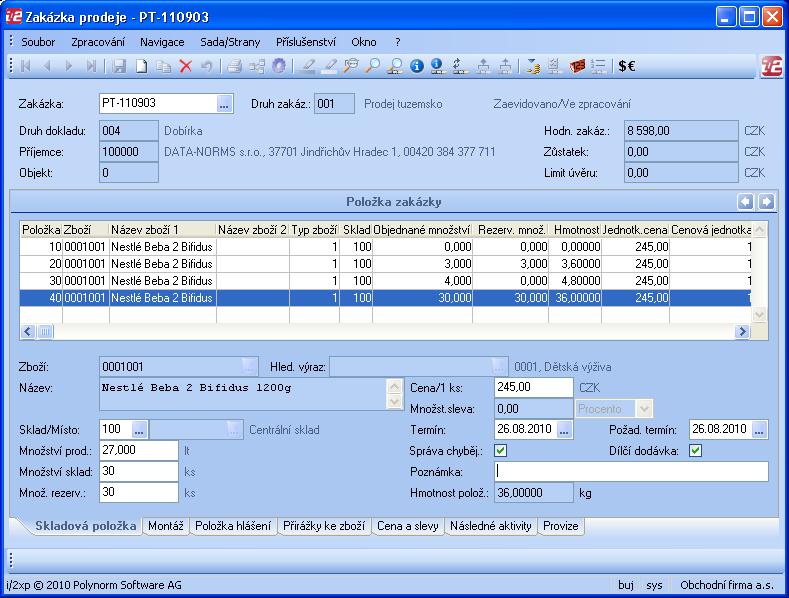Image resolution: width=789 pixels, height=598 pixels.
Task: Open Zboží lookup ellipsis button
Action: (249, 366)
